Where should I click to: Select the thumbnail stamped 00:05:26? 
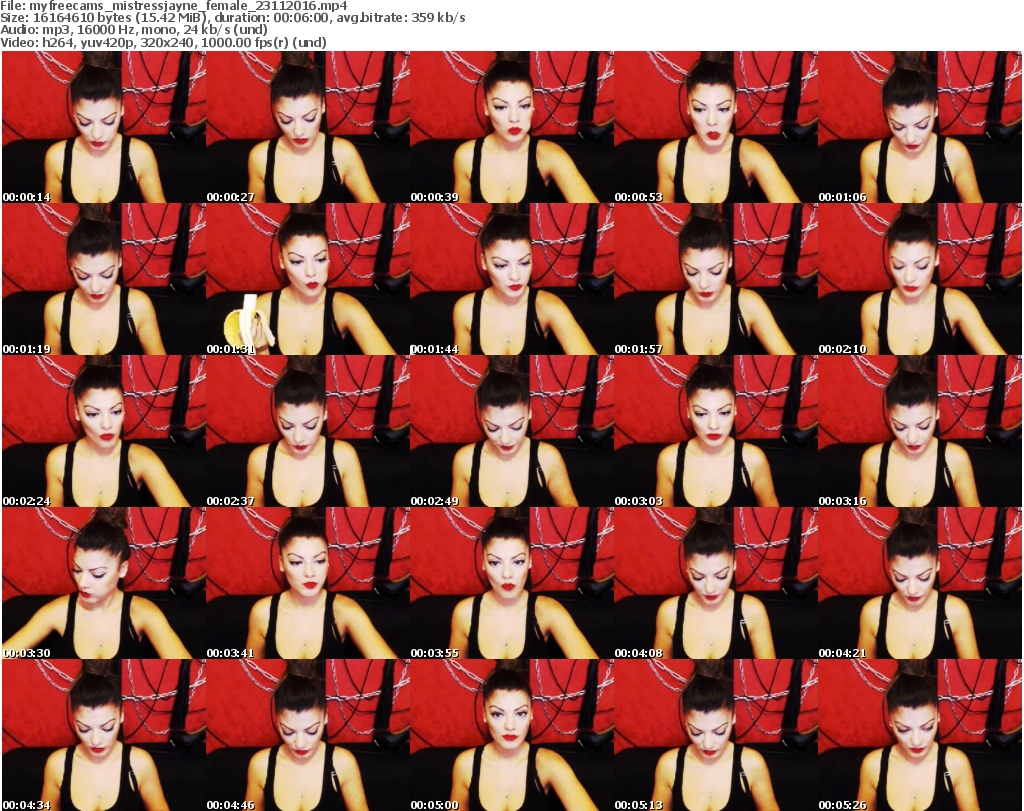click(x=920, y=735)
